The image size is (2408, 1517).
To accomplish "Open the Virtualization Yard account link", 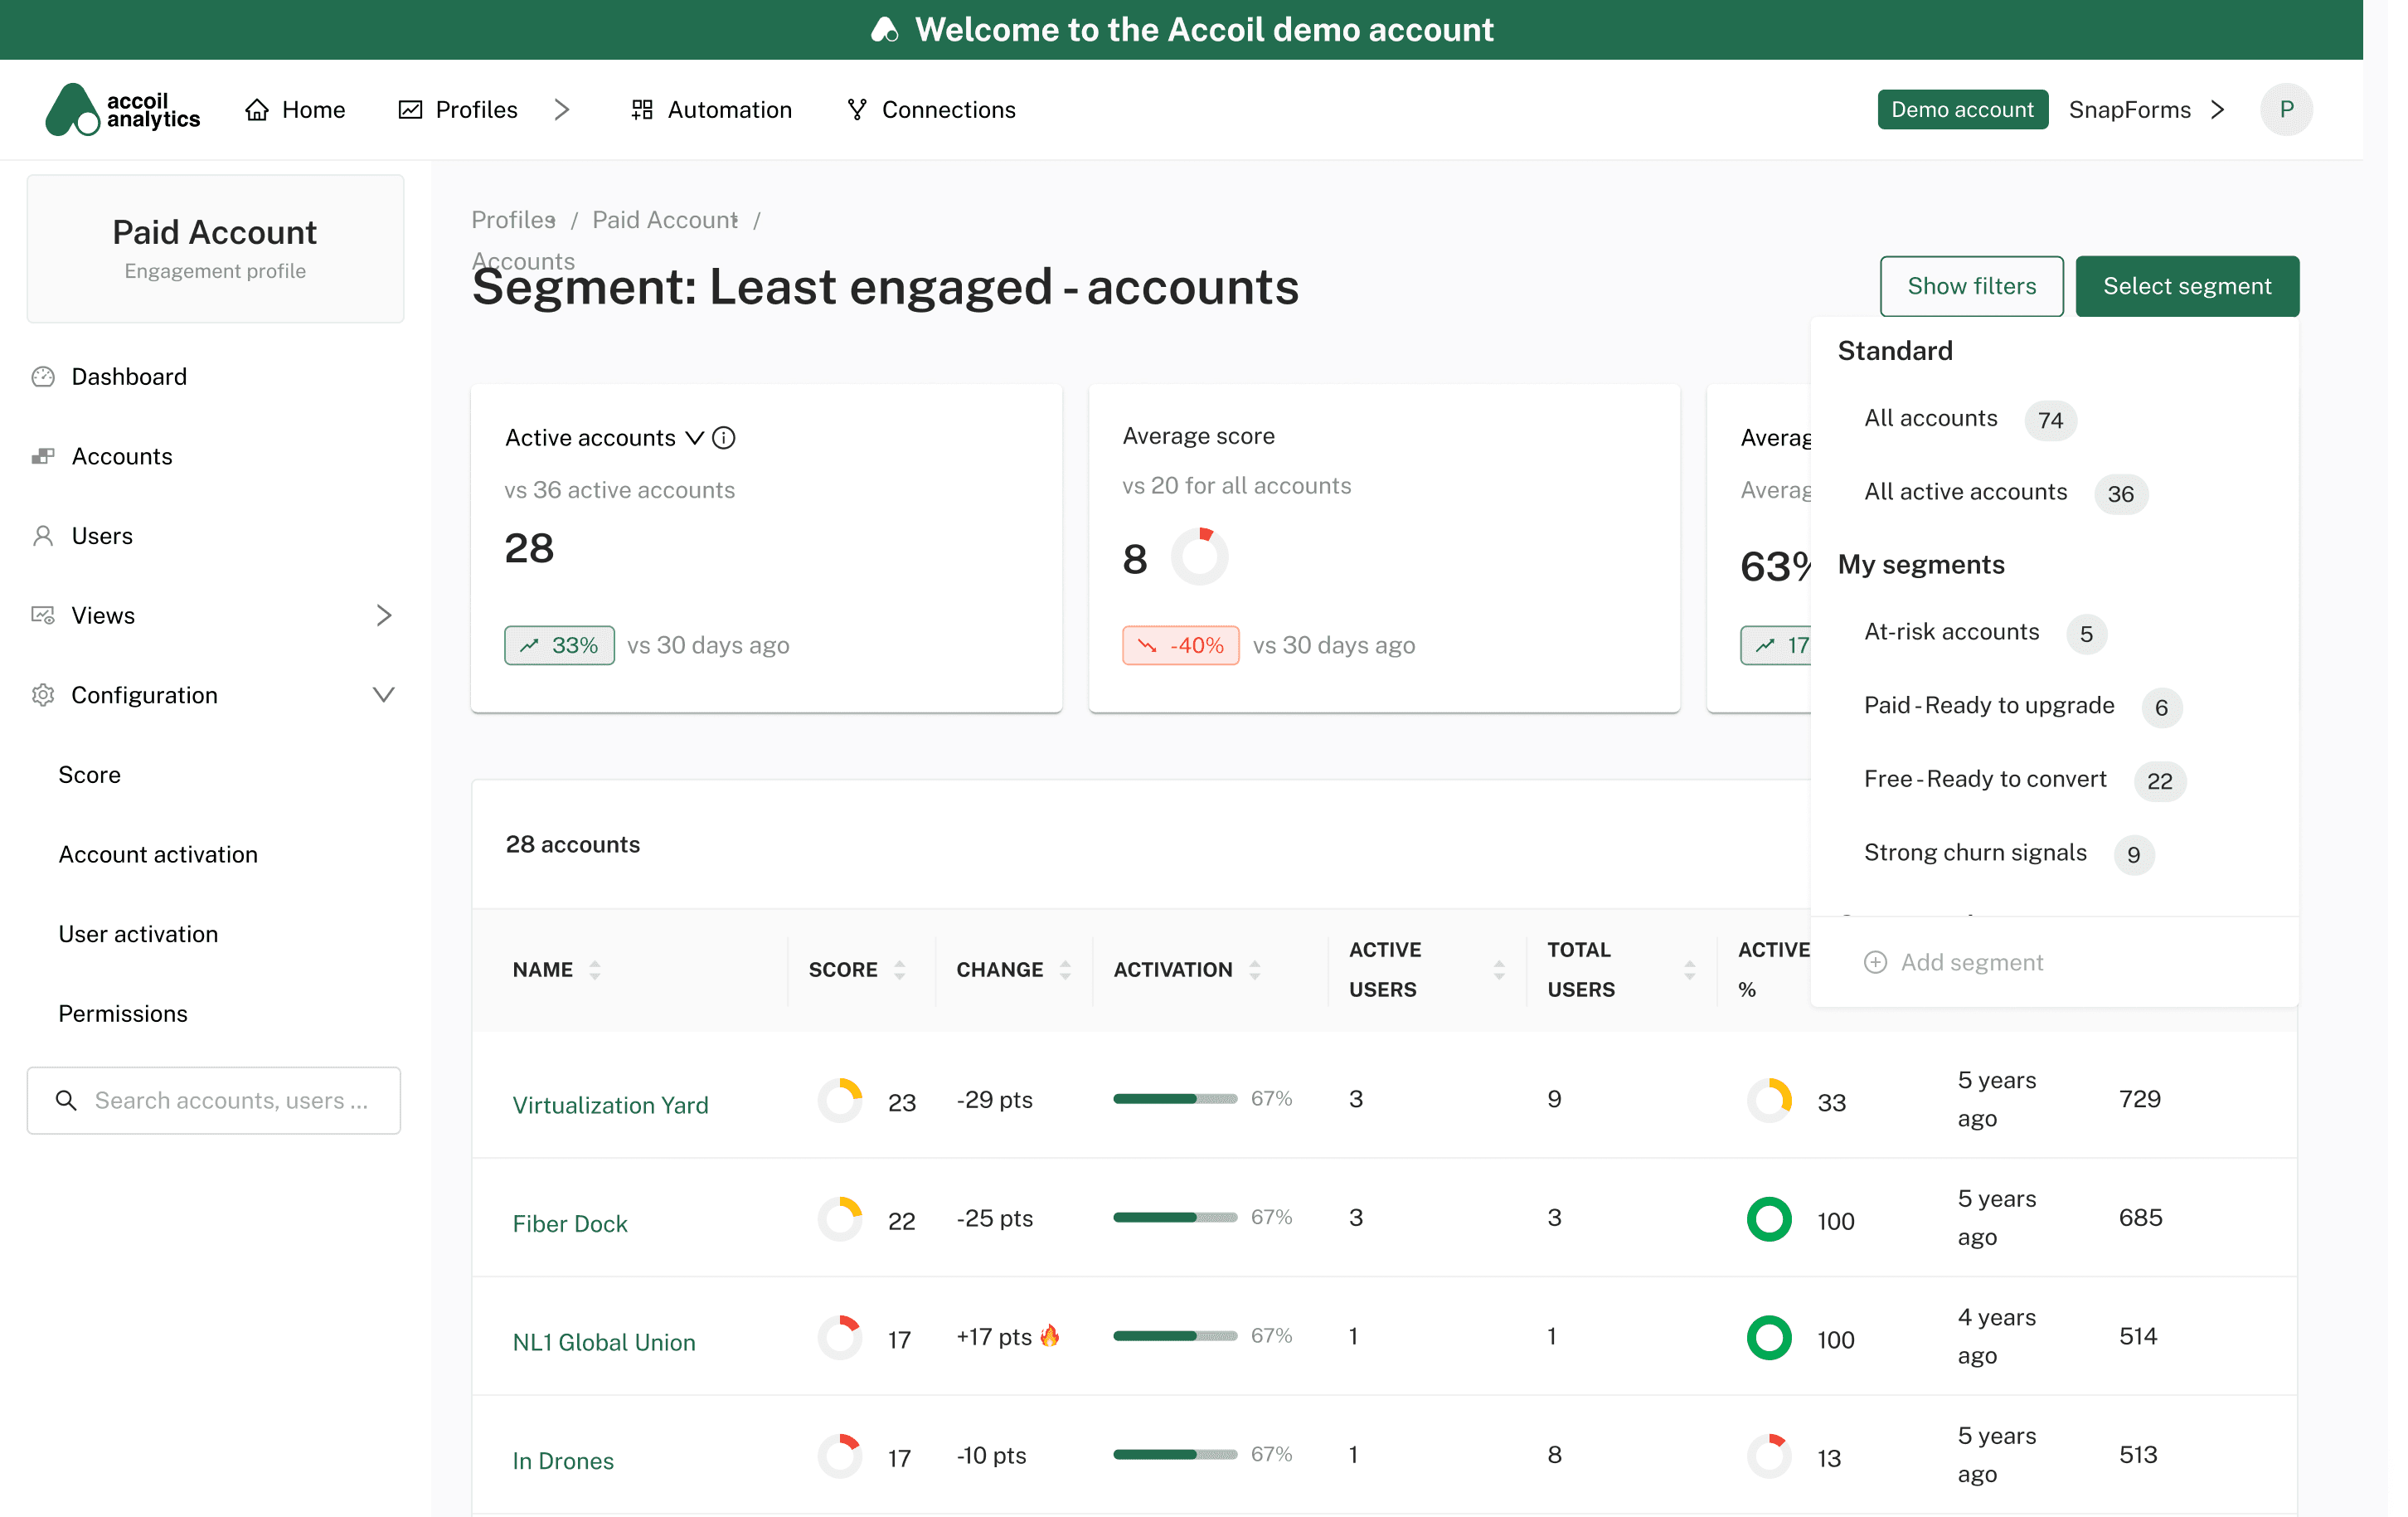I will click(x=610, y=1104).
